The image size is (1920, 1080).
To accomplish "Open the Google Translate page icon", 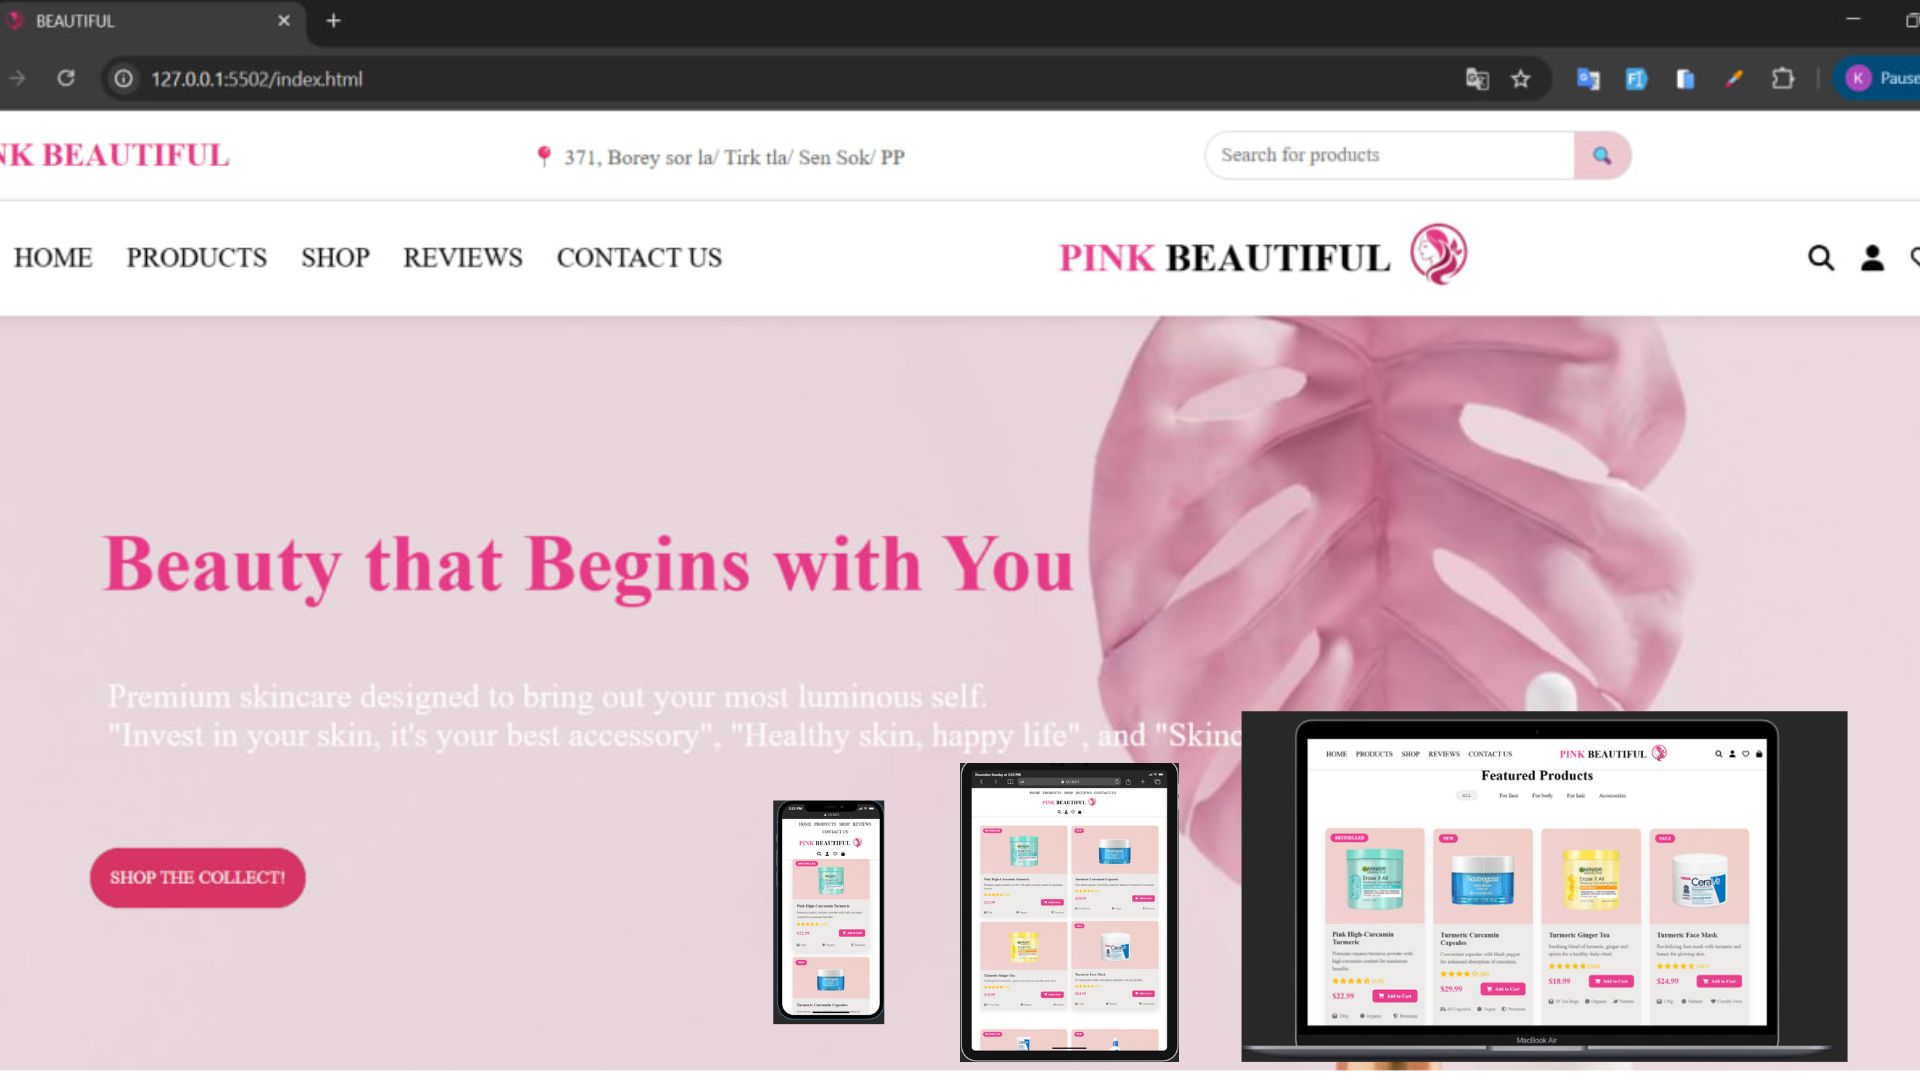I will tap(1477, 79).
